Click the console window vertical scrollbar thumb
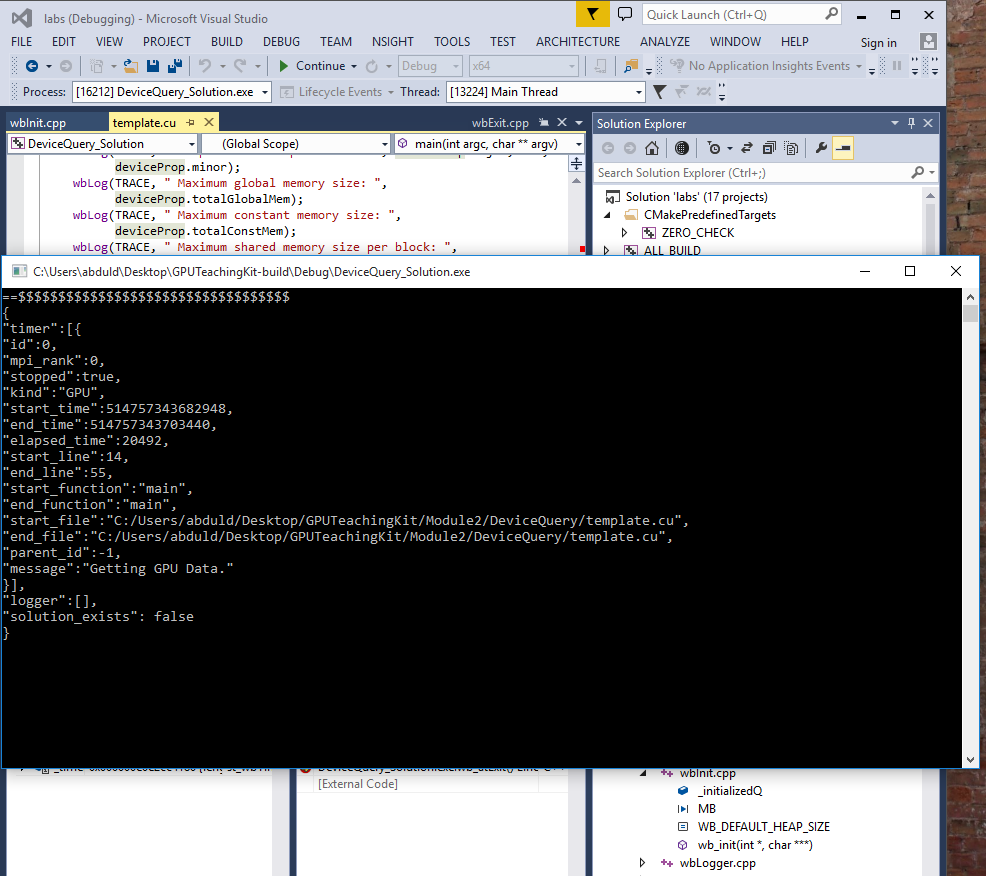The image size is (986, 876). pyautogui.click(x=970, y=313)
